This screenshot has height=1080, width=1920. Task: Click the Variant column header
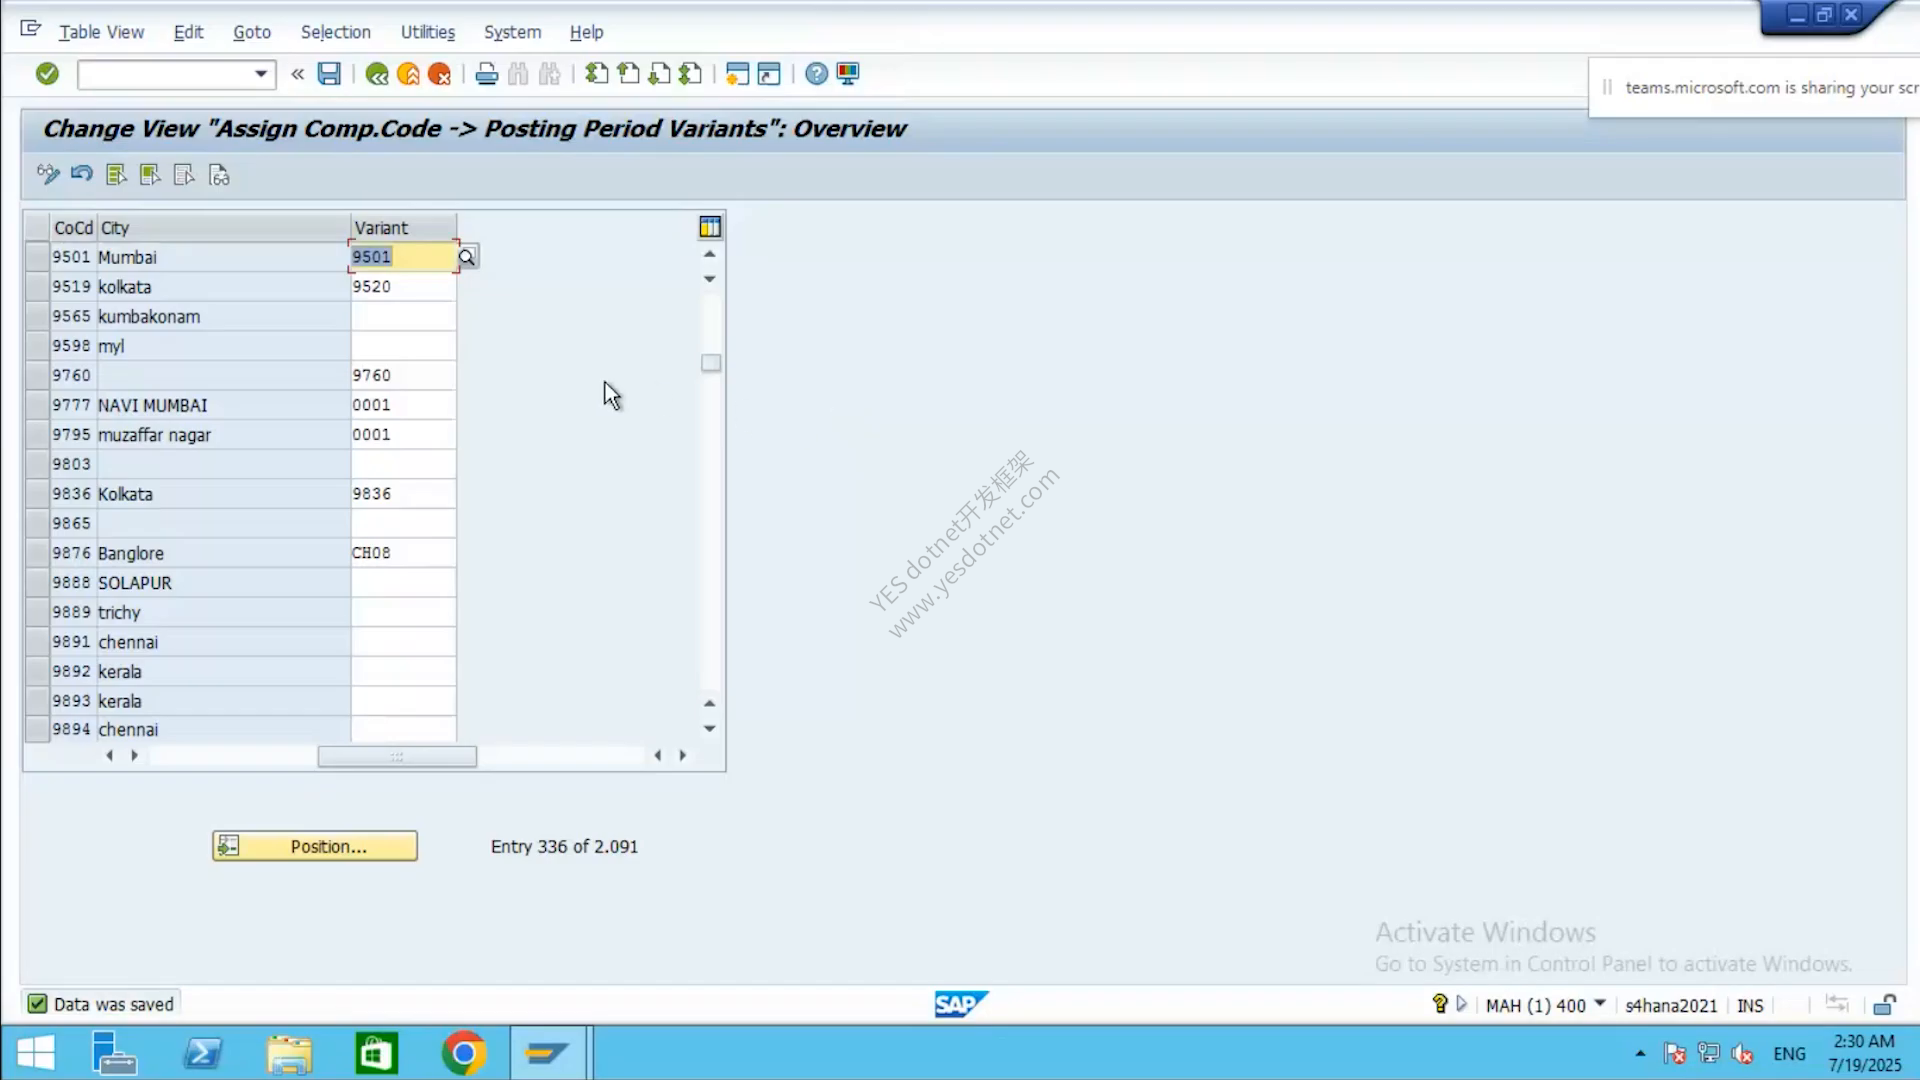403,228
